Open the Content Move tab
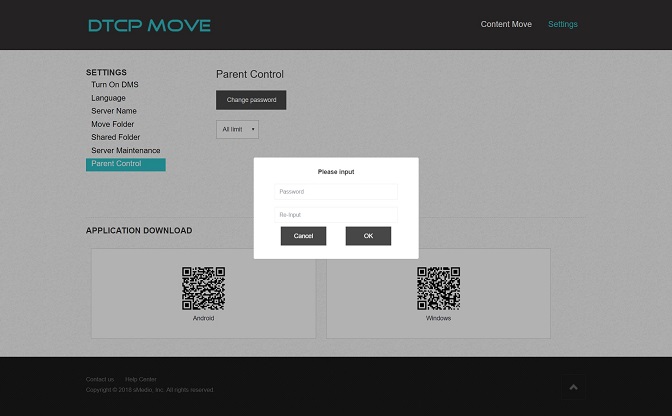Image resolution: width=672 pixels, height=416 pixels. click(x=506, y=24)
